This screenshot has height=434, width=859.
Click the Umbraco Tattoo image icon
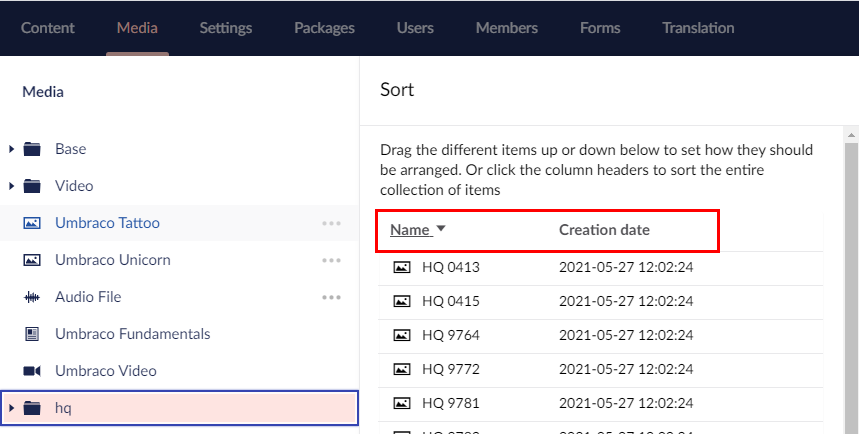[x=32, y=223]
